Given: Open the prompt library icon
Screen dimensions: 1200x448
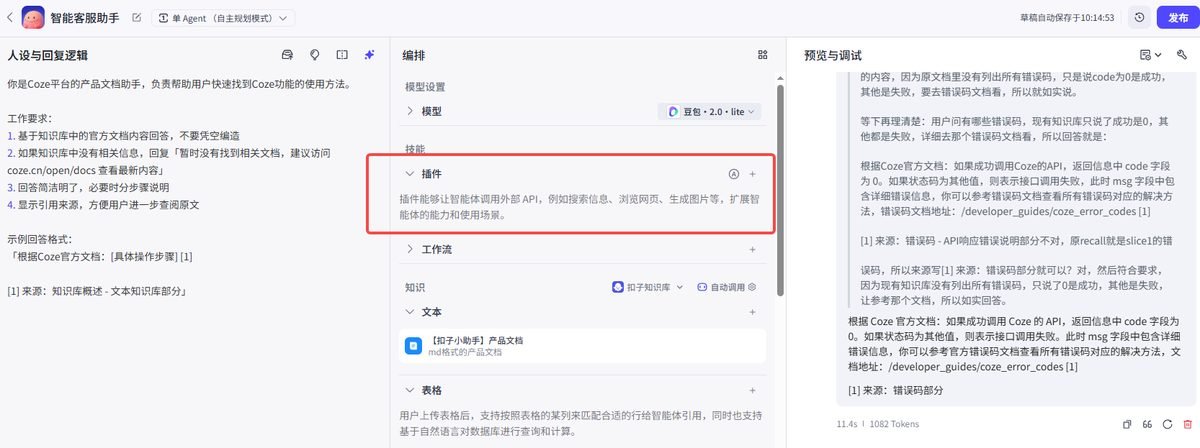Looking at the screenshot, I should pyautogui.click(x=288, y=55).
